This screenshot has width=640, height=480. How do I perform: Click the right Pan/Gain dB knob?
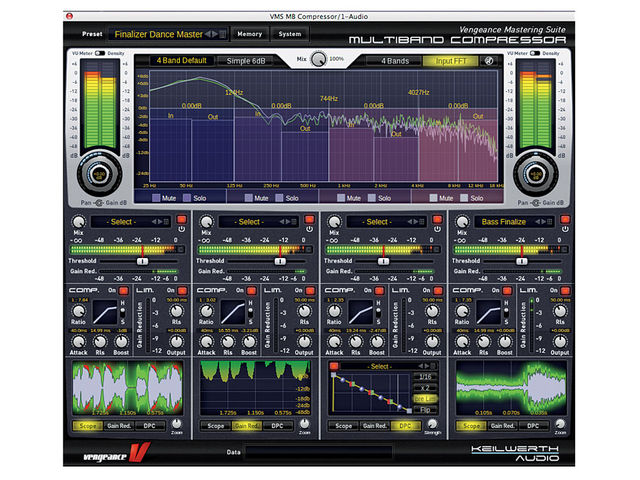535,174
